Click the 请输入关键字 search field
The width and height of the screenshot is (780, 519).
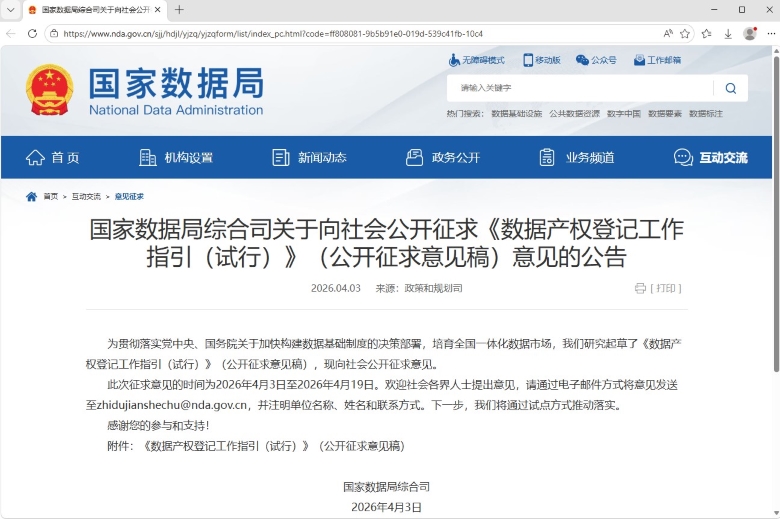click(x=580, y=88)
